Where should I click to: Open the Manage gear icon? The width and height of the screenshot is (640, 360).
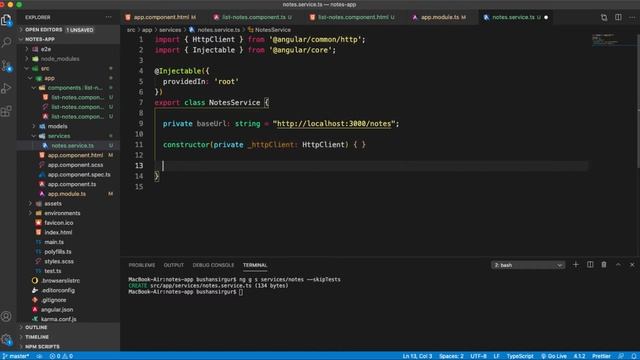pyautogui.click(x=6, y=339)
